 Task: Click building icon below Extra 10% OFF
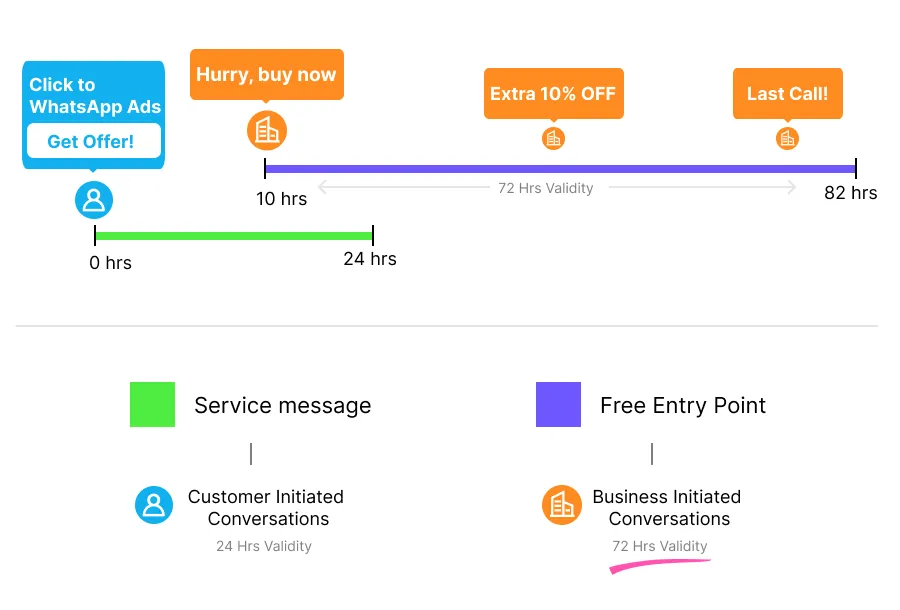coord(553,139)
